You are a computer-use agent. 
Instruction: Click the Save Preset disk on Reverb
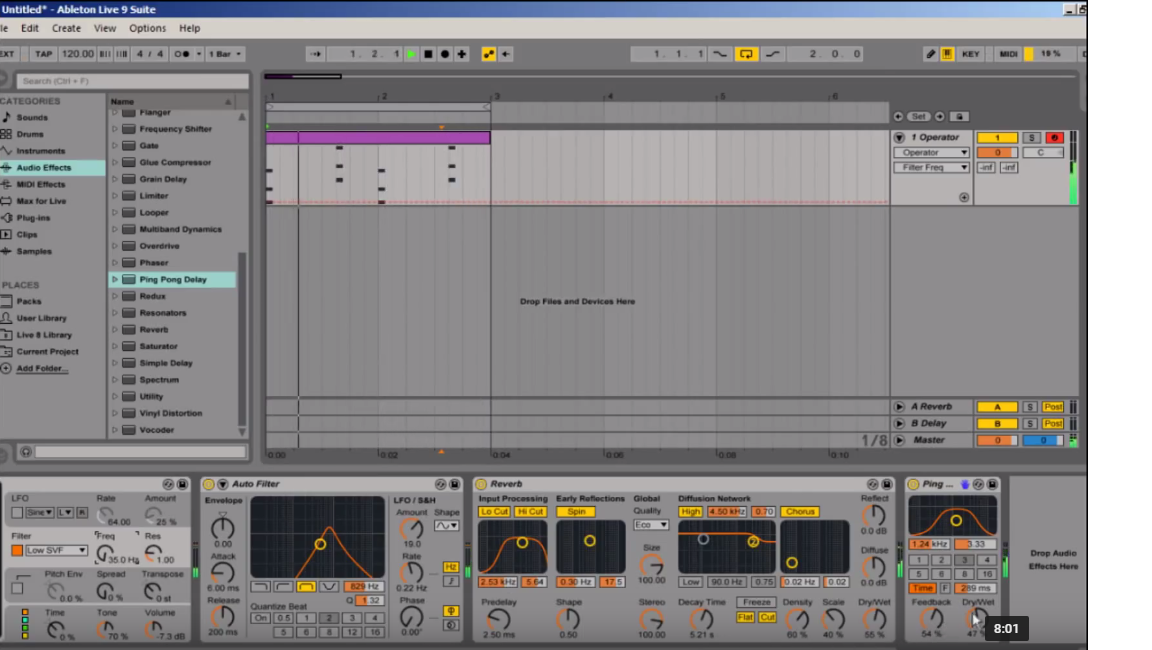(x=887, y=484)
